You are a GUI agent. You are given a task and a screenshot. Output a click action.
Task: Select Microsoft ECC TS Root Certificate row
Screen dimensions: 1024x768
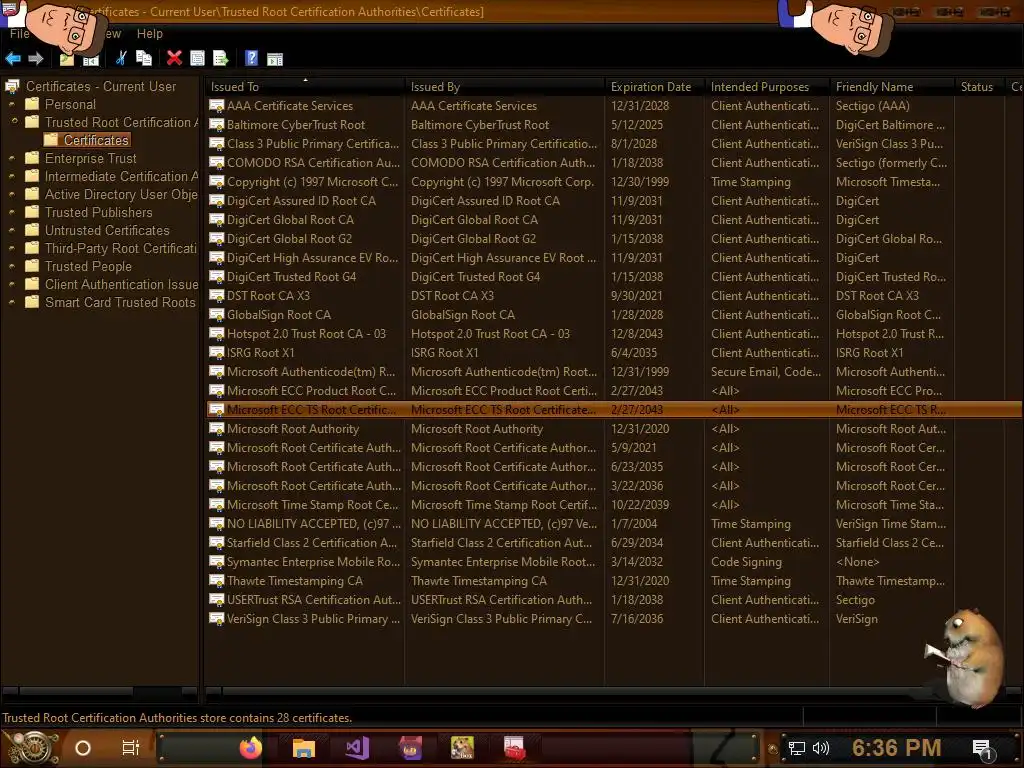click(x=614, y=410)
